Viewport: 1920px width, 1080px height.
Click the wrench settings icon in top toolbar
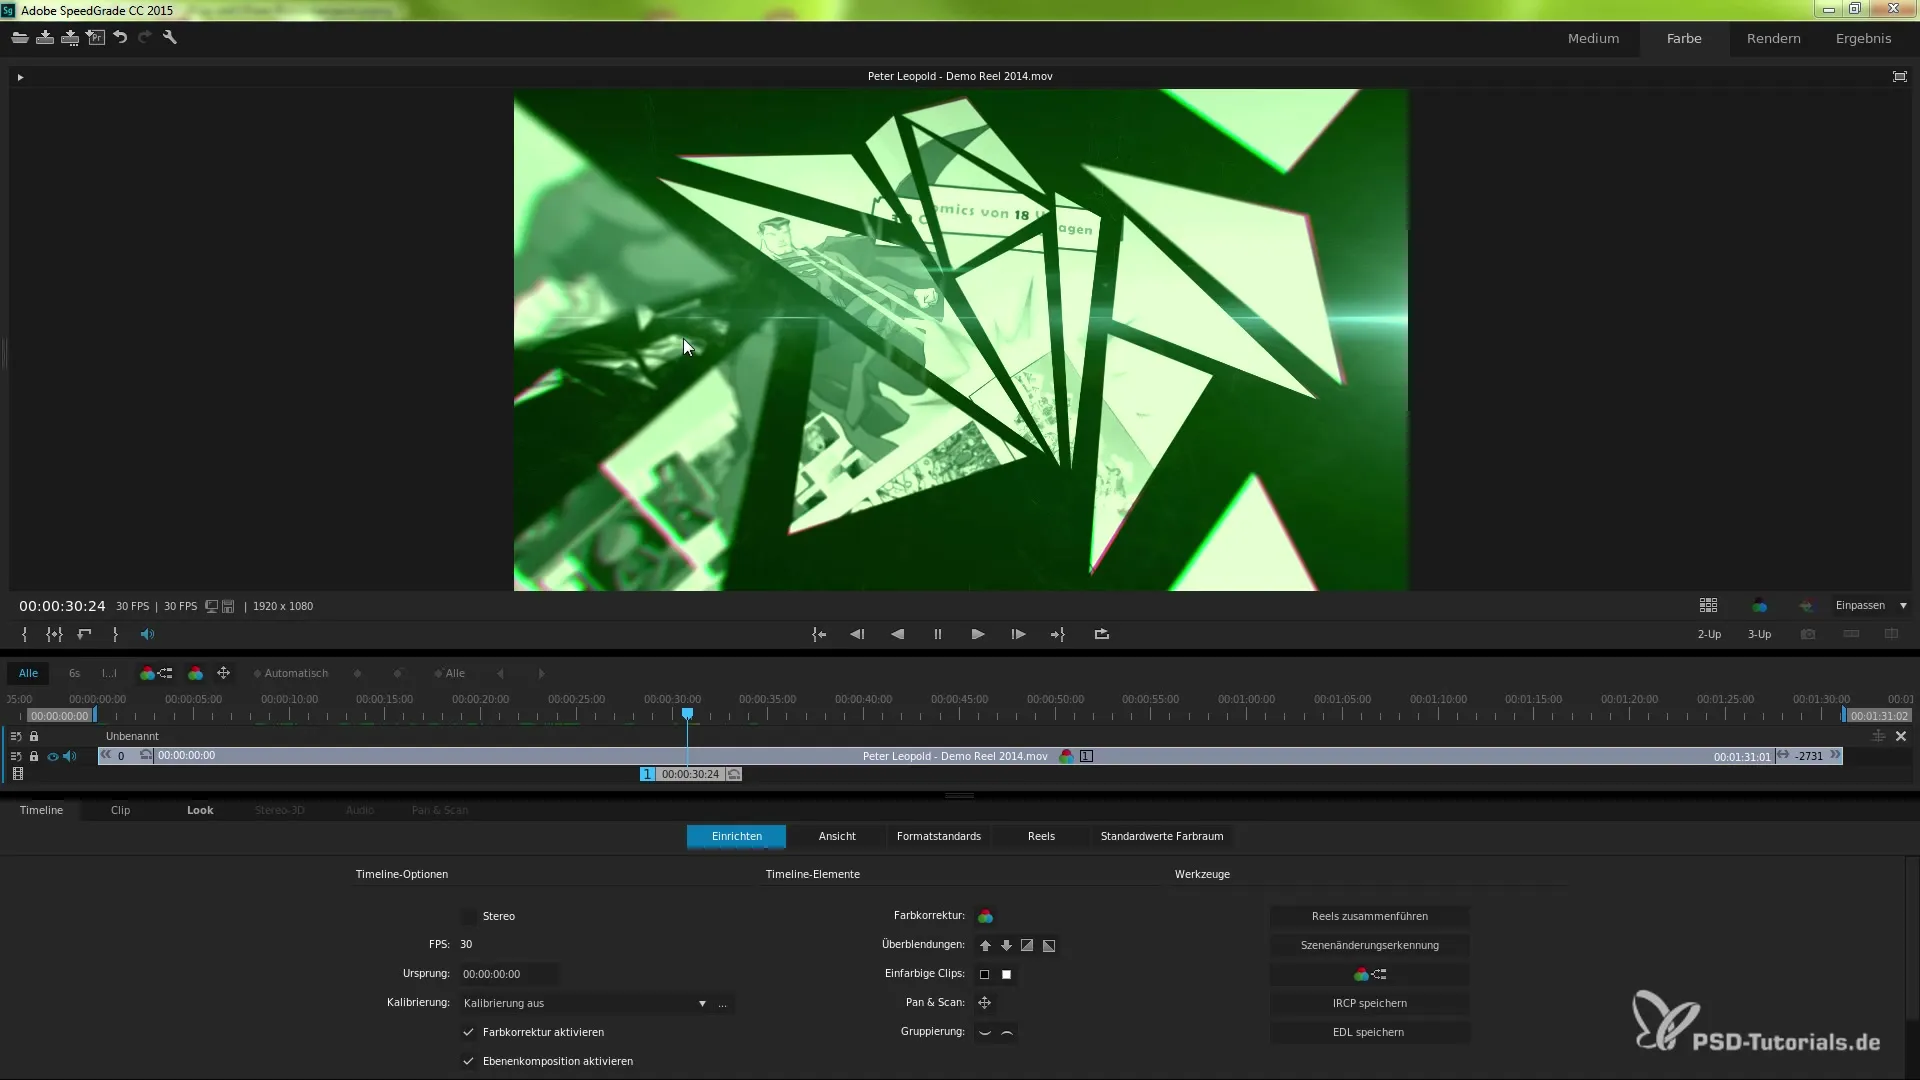(x=170, y=38)
